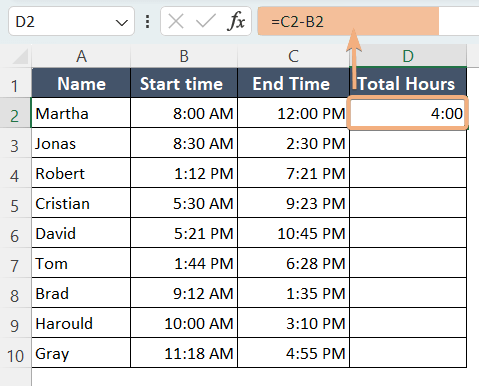This screenshot has width=479, height=386.
Task: Click the Cancel (X) formula bar icon
Action: [x=176, y=22]
